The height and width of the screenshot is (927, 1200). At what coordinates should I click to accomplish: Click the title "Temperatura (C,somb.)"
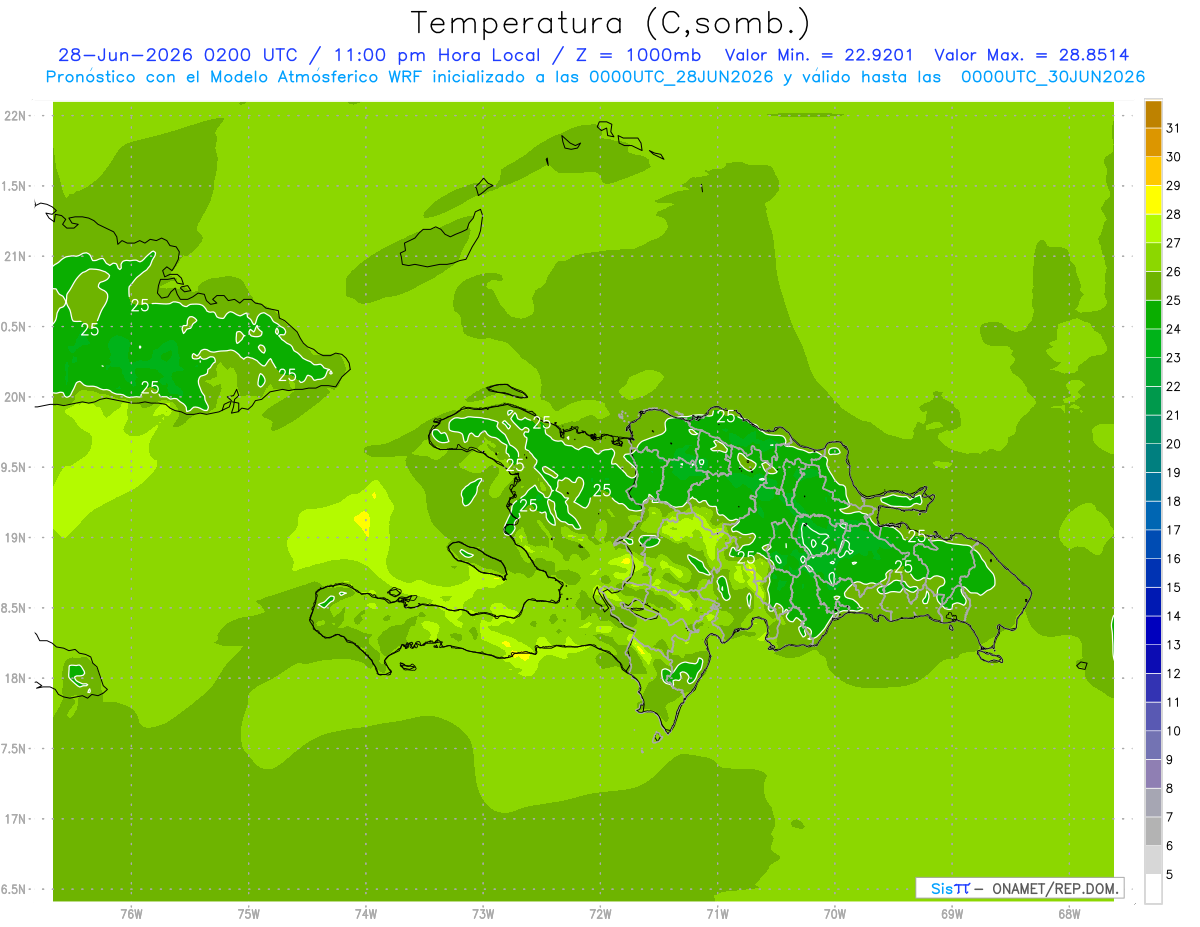610,23
